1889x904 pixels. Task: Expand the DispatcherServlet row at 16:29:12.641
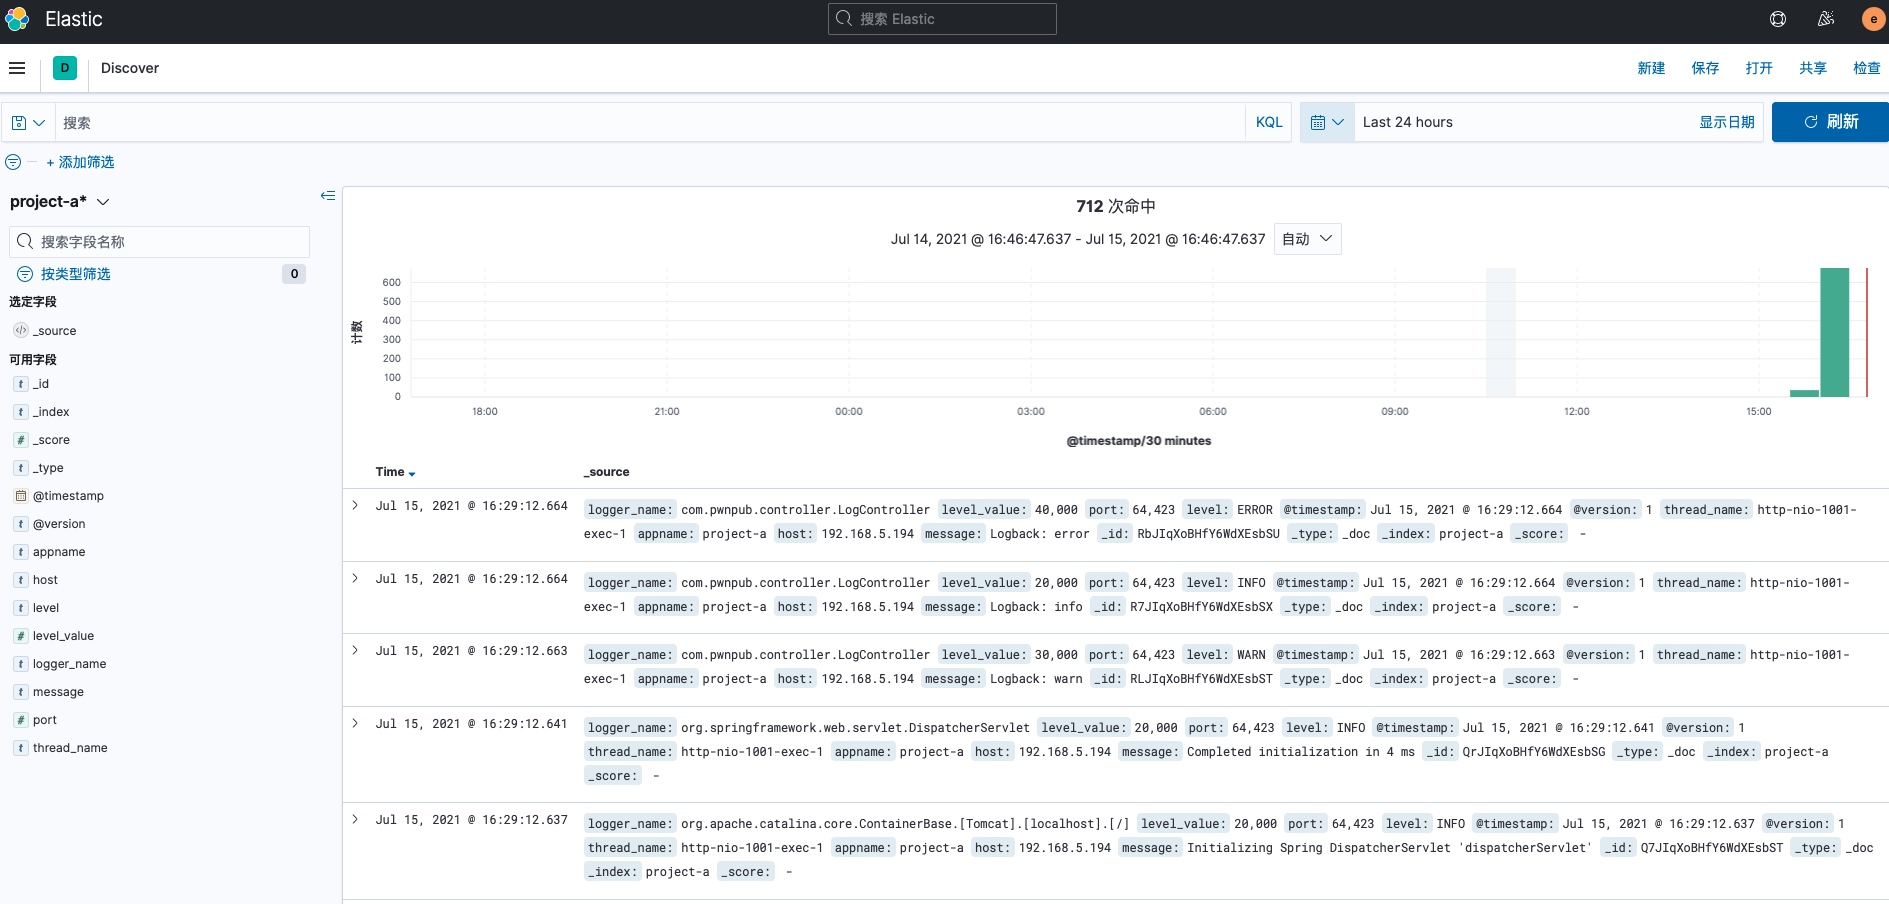[x=355, y=724]
